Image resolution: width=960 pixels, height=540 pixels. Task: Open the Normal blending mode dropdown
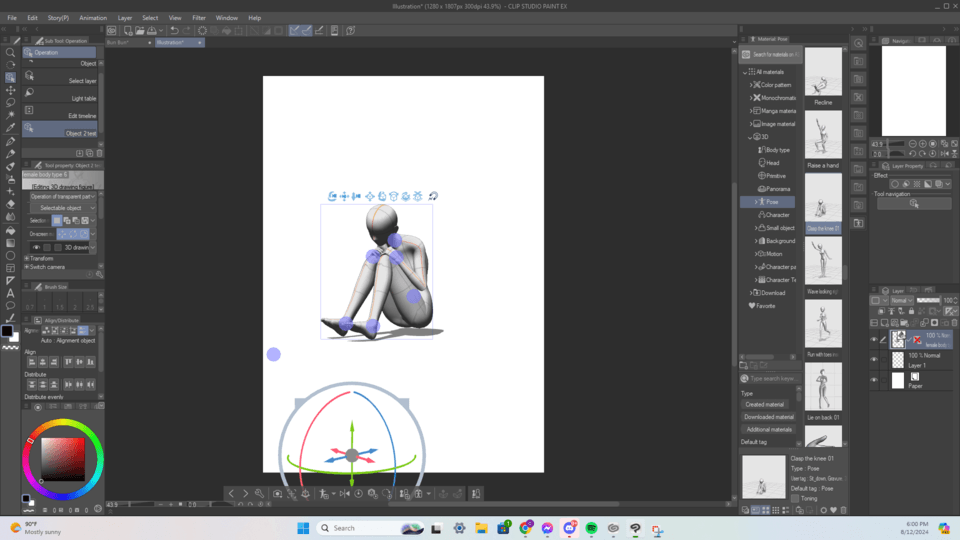pos(901,301)
